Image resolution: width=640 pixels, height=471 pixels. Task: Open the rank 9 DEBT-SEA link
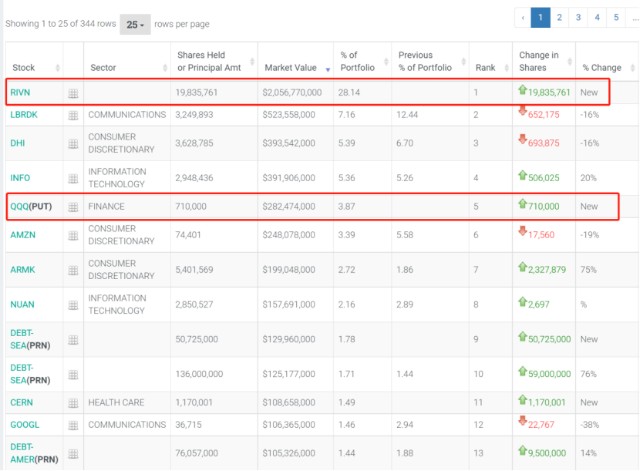[x=22, y=339]
